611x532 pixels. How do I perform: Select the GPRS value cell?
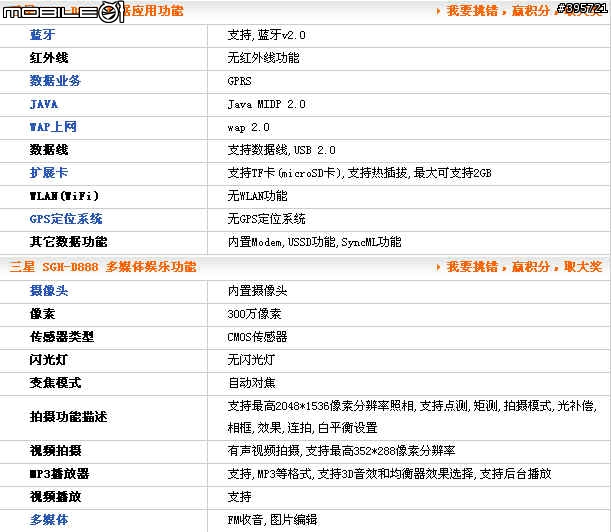[x=239, y=81]
